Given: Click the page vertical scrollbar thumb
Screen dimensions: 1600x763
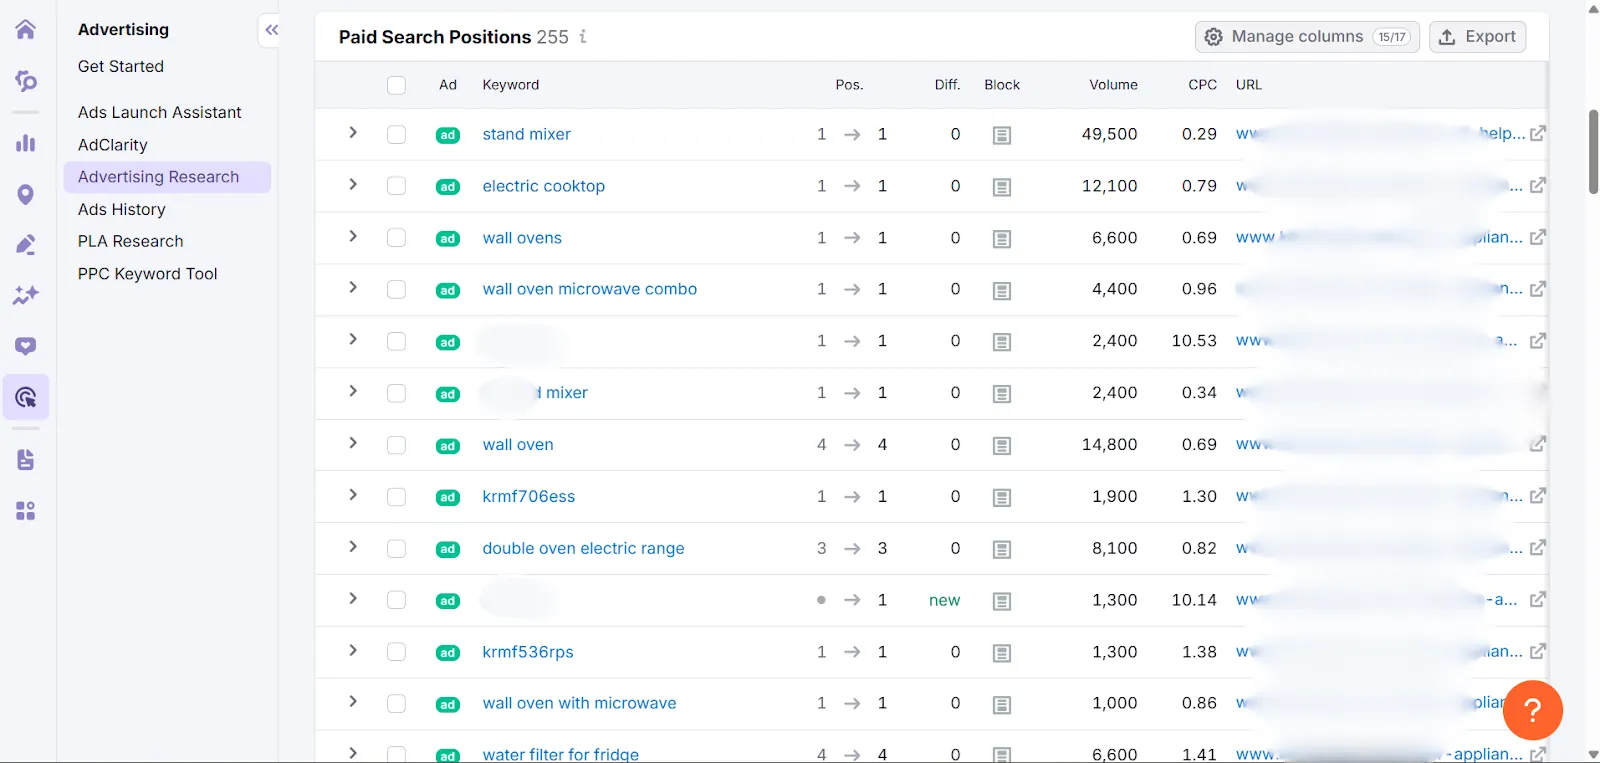Looking at the screenshot, I should coord(1593,152).
